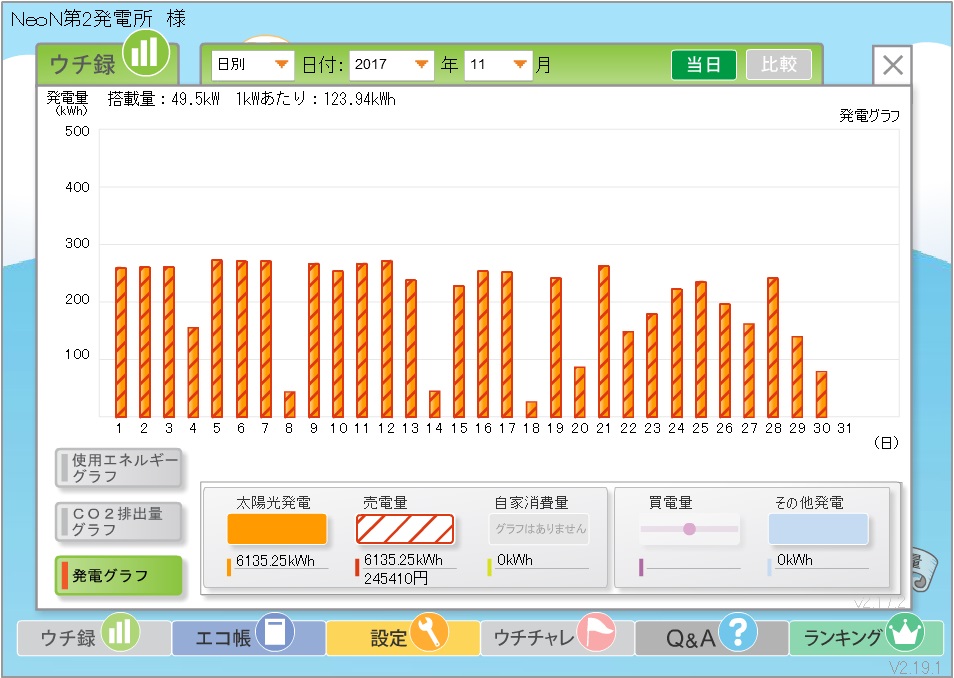The image size is (954, 678).
Task: Click the bar for day 30
Action: click(x=821, y=394)
